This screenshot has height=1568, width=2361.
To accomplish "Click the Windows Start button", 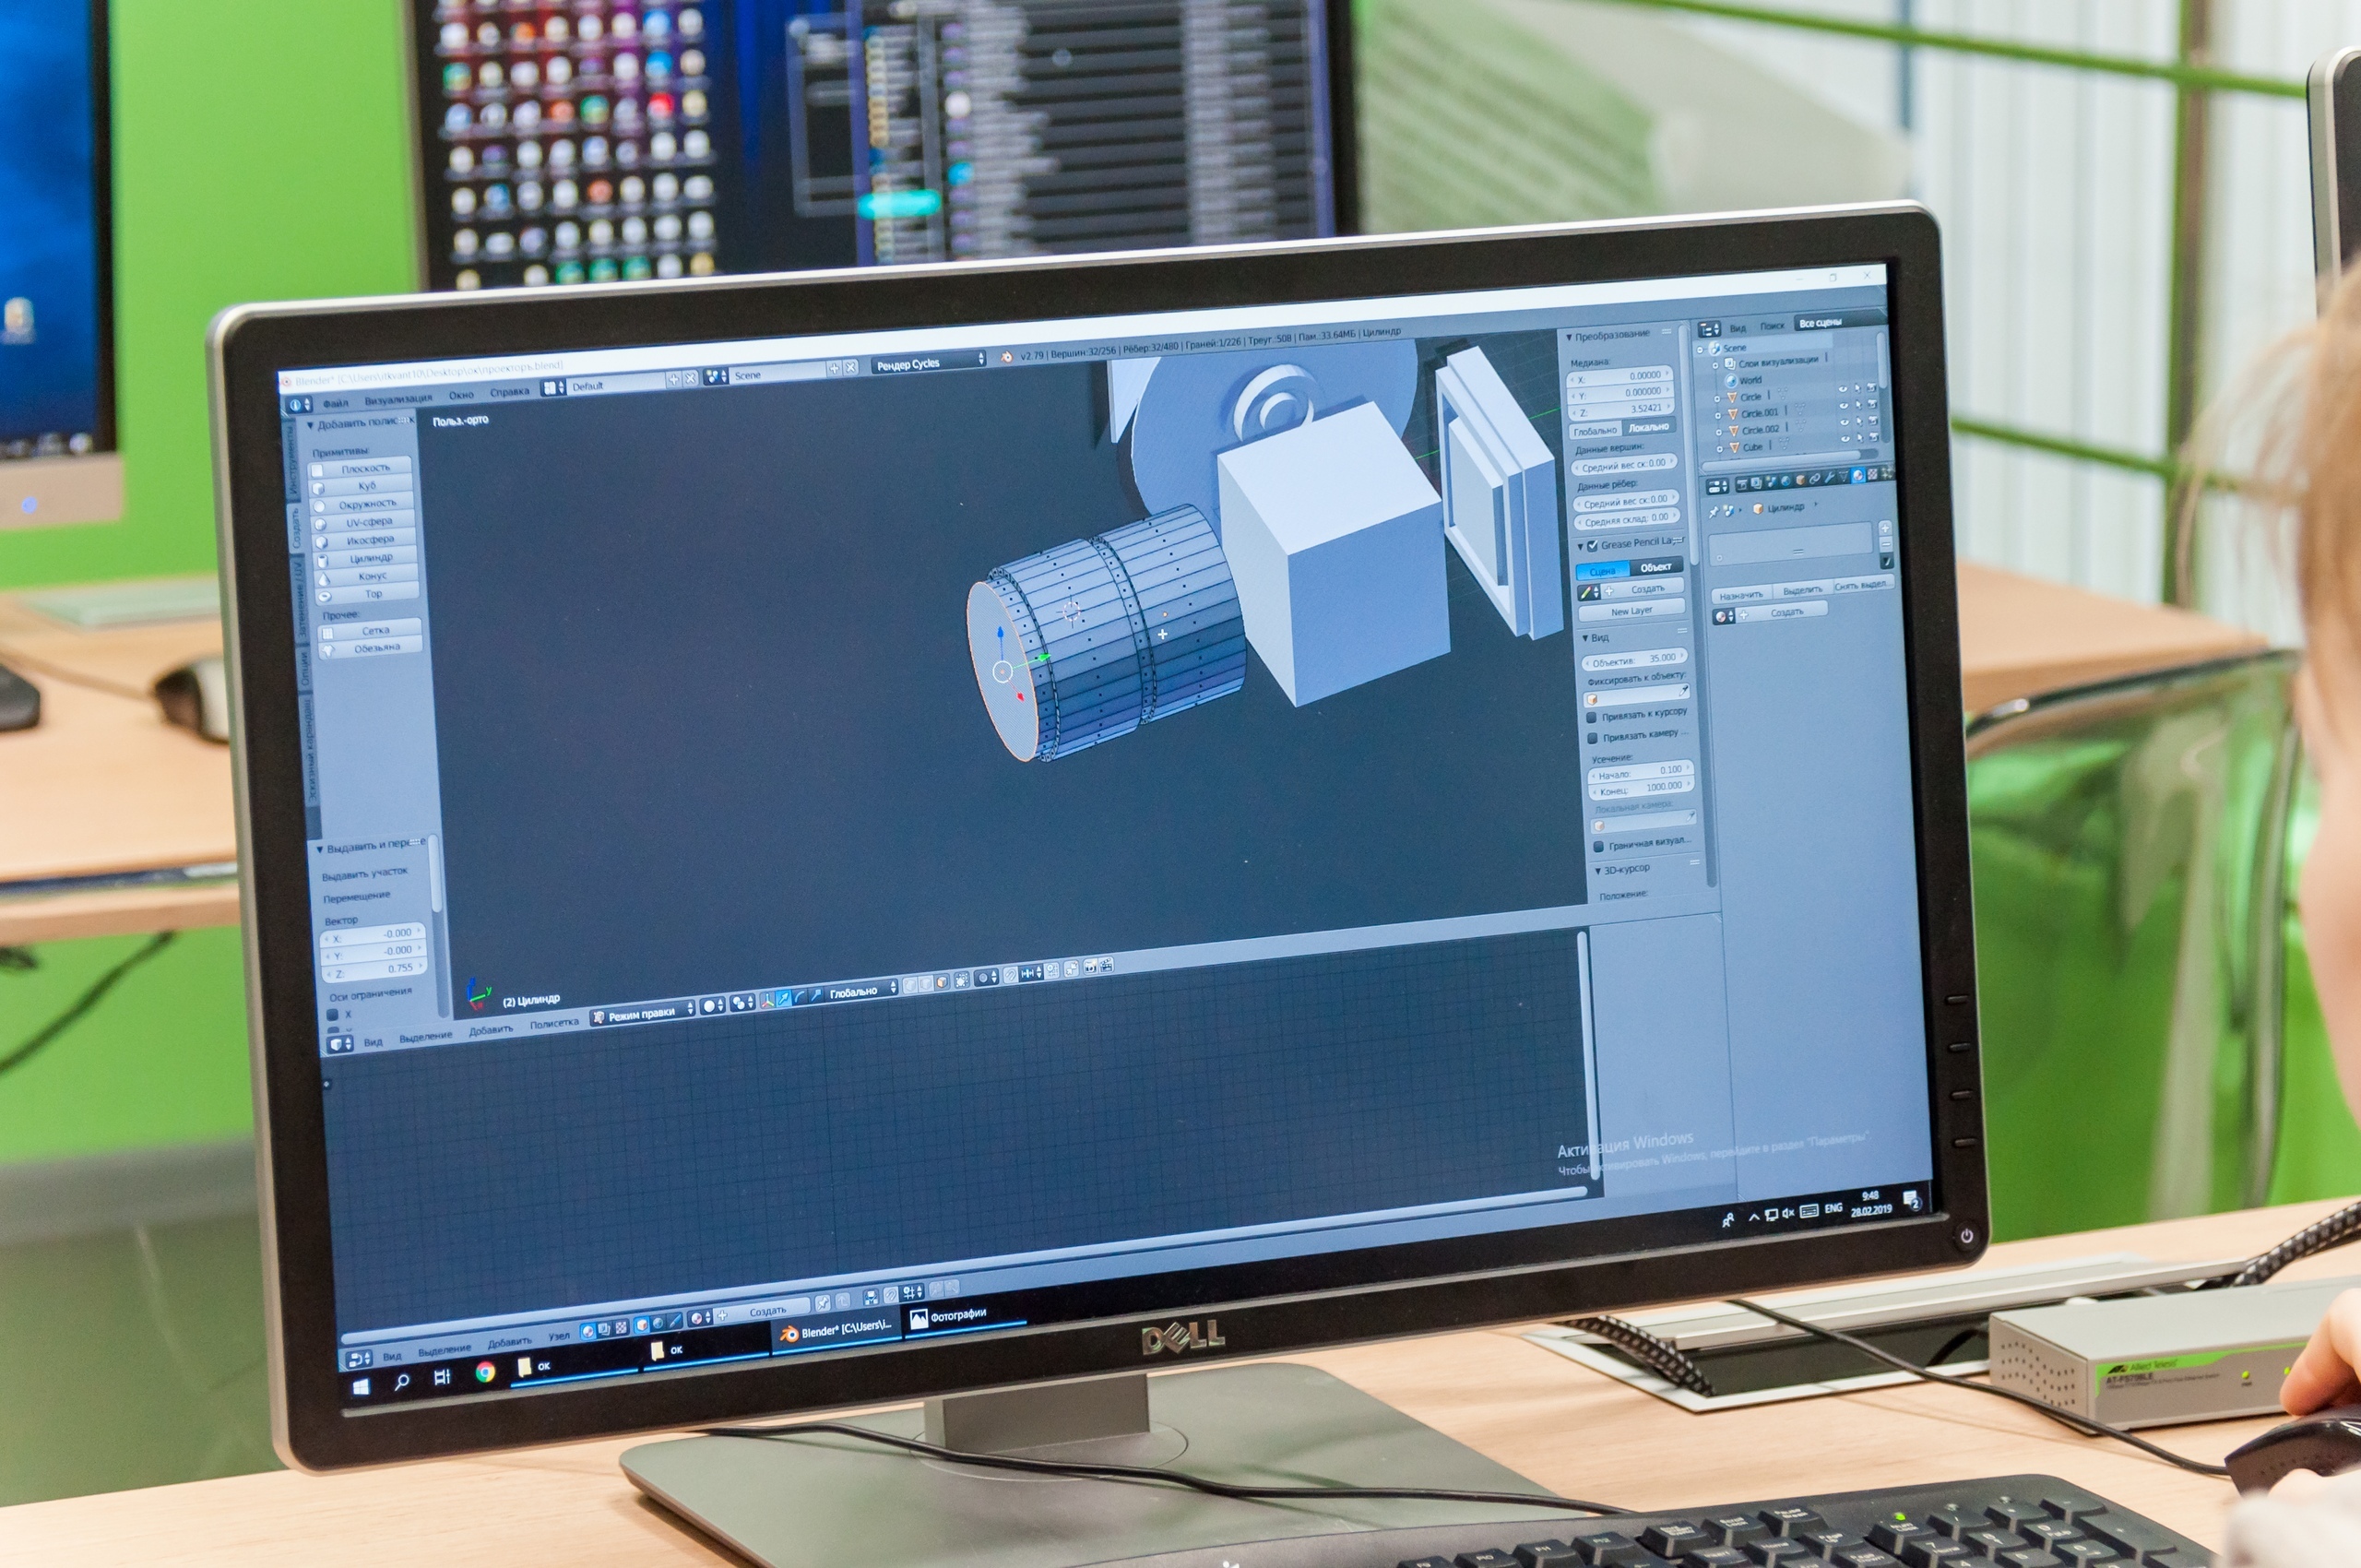I will pyautogui.click(x=361, y=1386).
